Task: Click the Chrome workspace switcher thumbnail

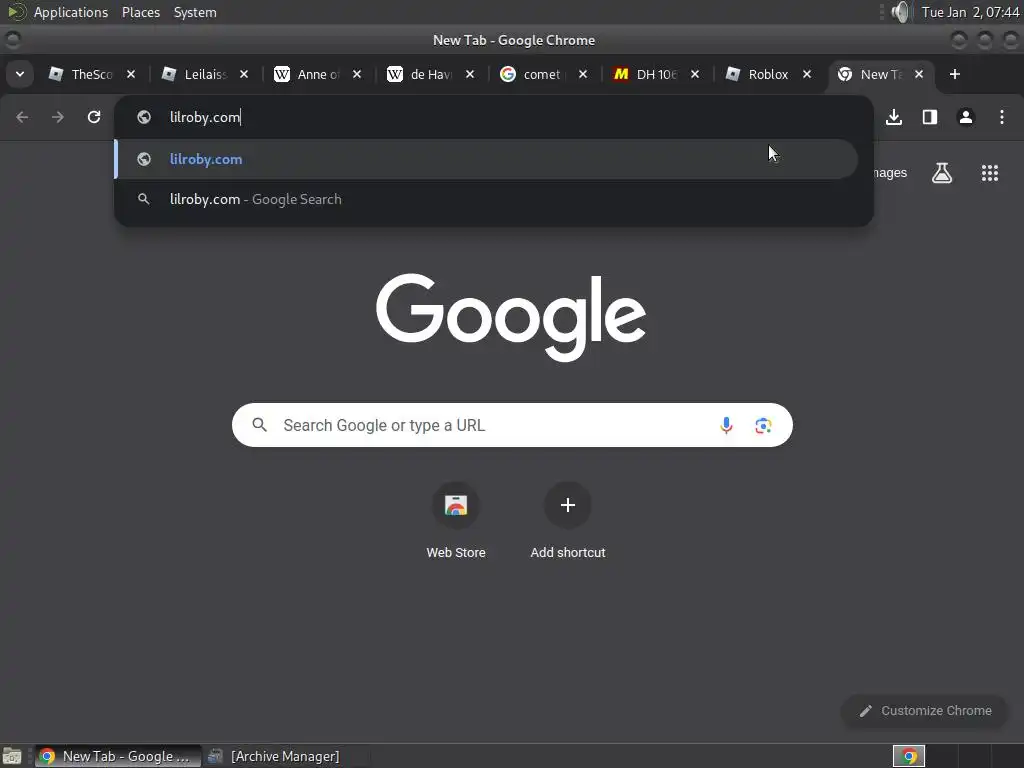Action: (909, 756)
